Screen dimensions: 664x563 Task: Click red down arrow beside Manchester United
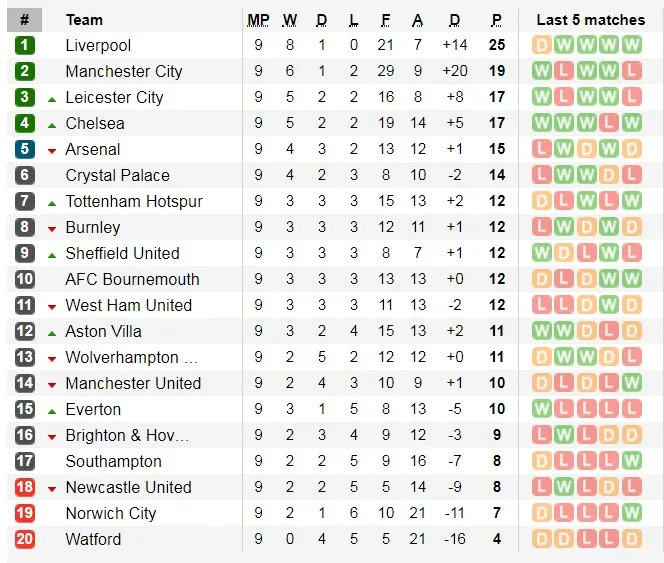[52, 384]
